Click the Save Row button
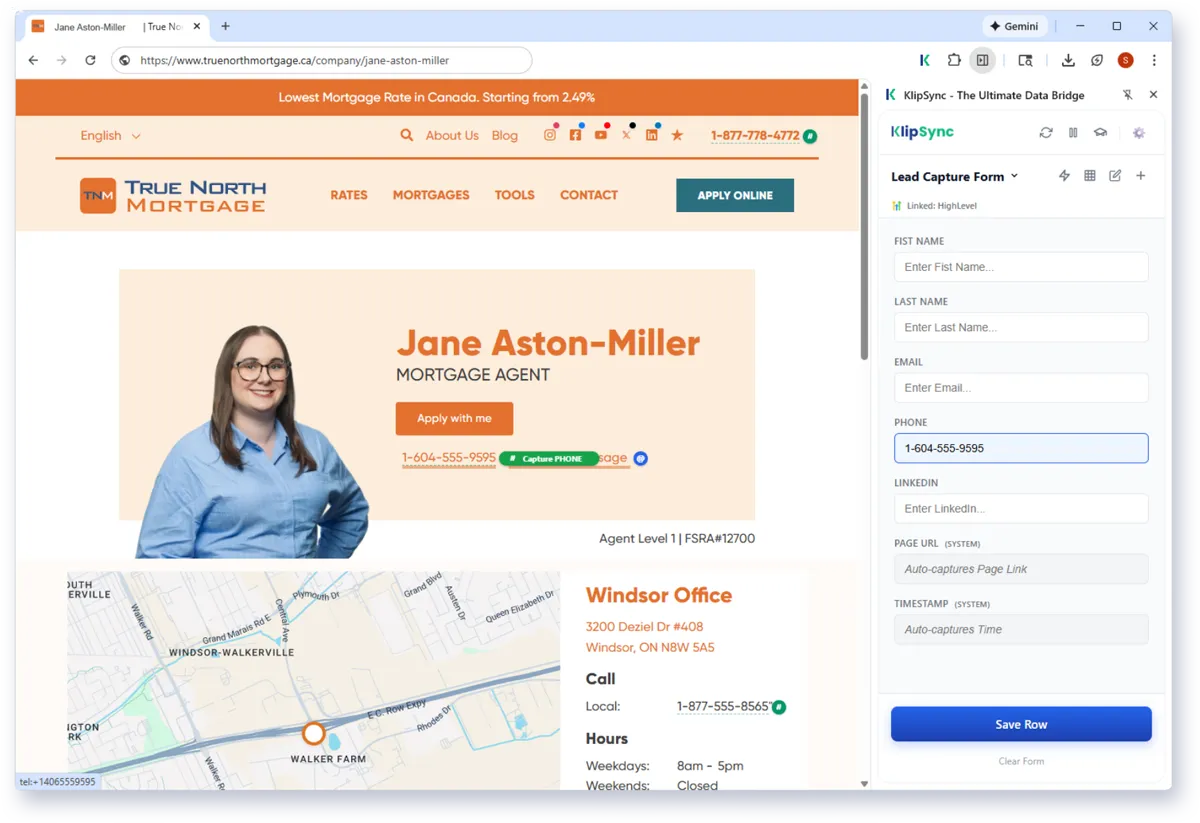1200x823 pixels. click(1021, 724)
